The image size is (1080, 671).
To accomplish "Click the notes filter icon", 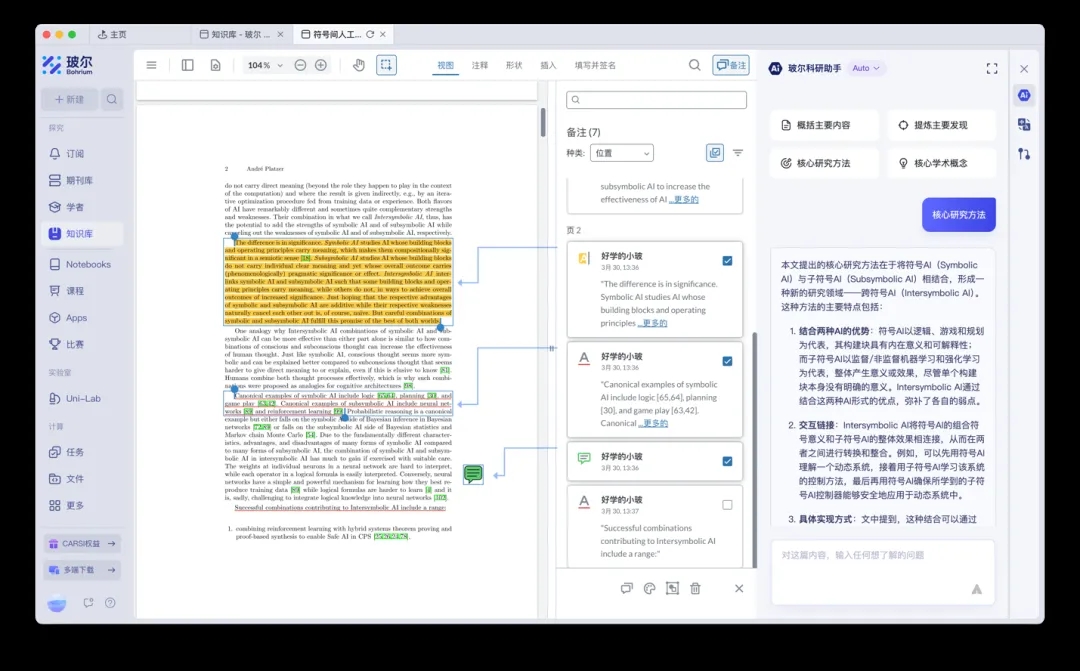I will (x=738, y=153).
